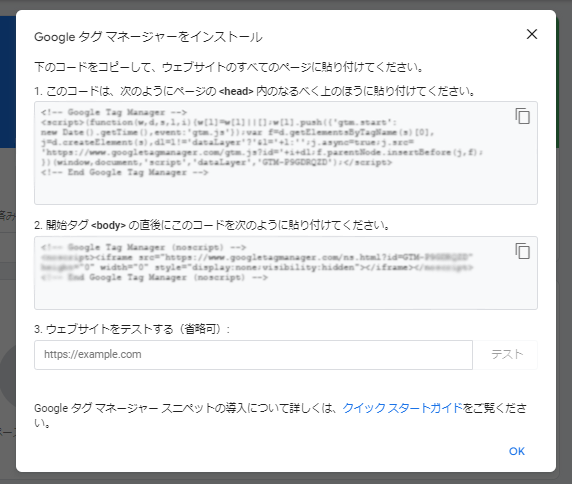
Task: Select the step 2 <body> instruction line
Action: 212,225
